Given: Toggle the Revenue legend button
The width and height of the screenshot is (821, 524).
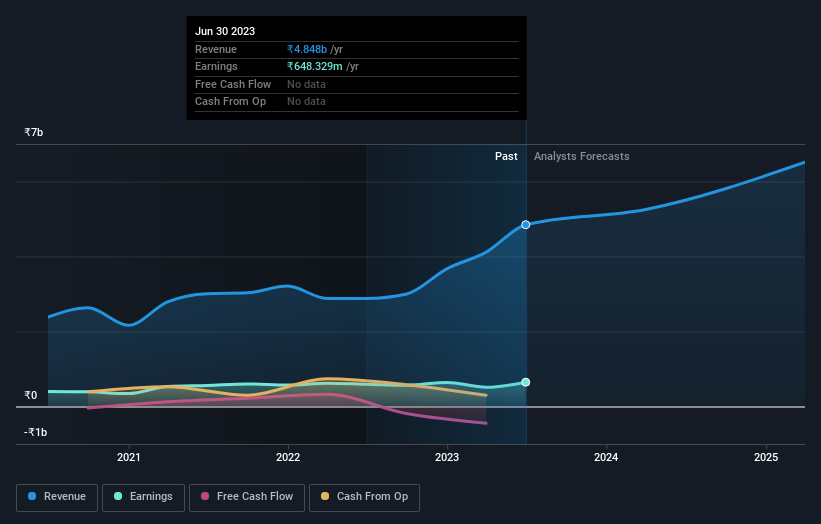Looking at the screenshot, I should (x=57, y=497).
